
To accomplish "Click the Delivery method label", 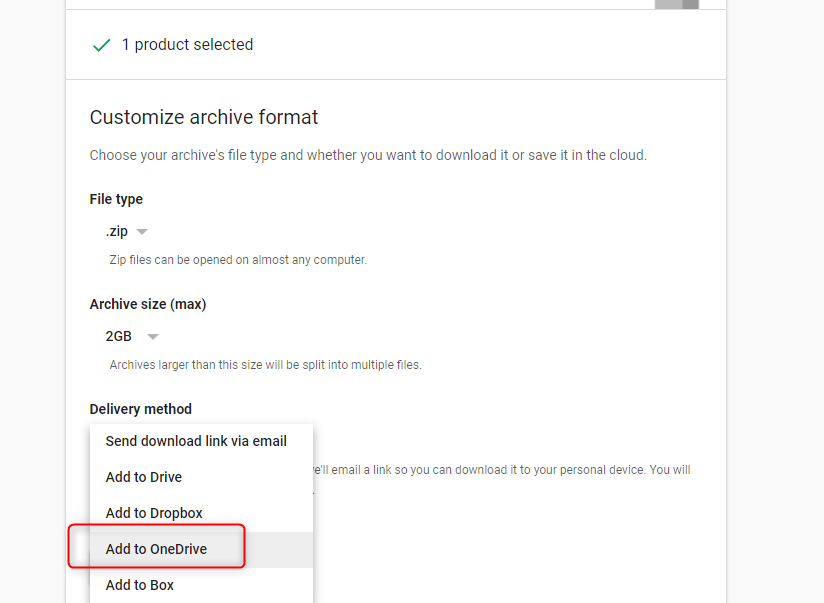I will pyautogui.click(x=141, y=409).
